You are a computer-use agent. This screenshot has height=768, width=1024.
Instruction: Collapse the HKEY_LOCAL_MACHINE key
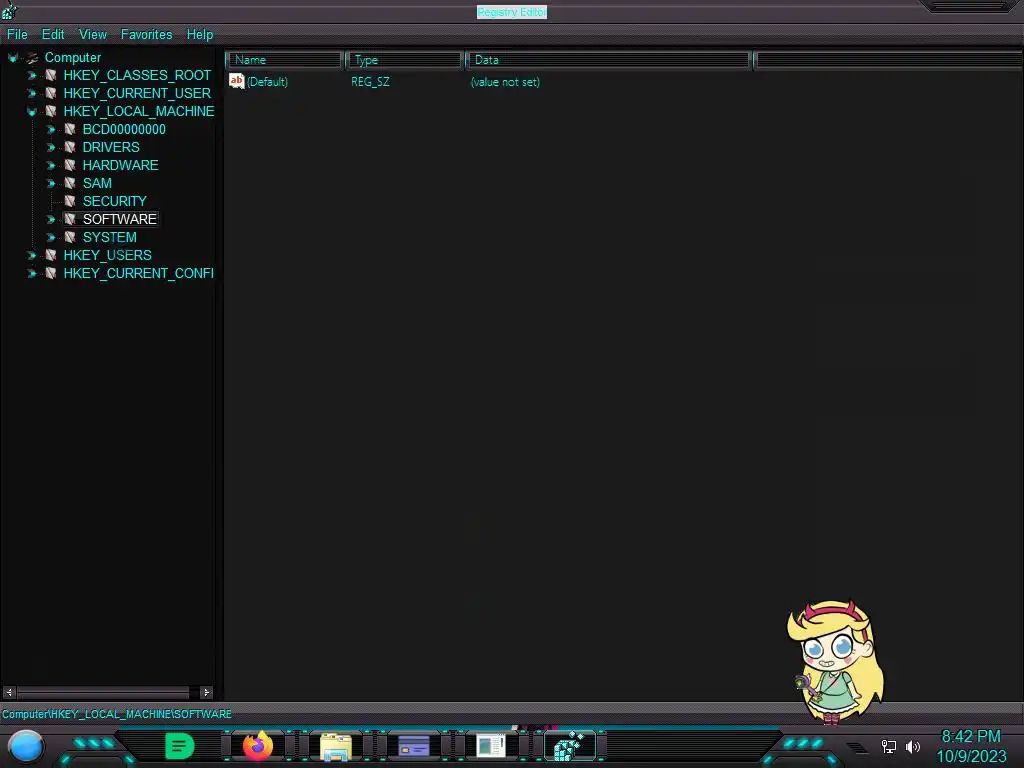tap(31, 112)
